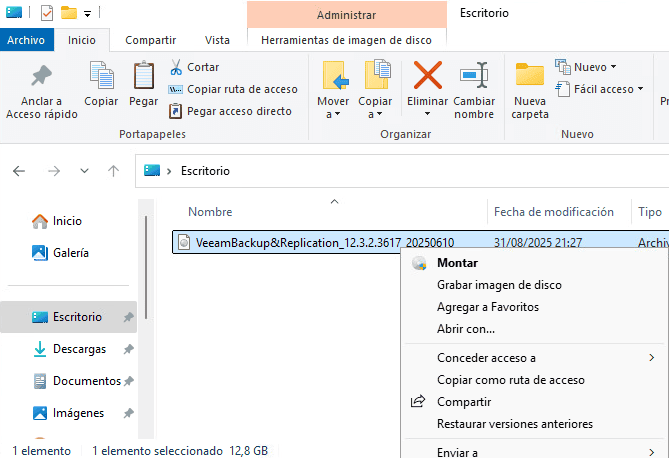Open the Archivo tab
The height and width of the screenshot is (458, 669).
(26, 40)
